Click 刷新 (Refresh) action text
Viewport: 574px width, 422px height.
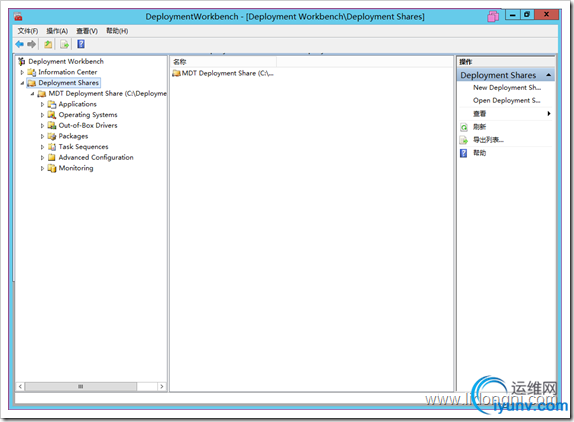479,127
